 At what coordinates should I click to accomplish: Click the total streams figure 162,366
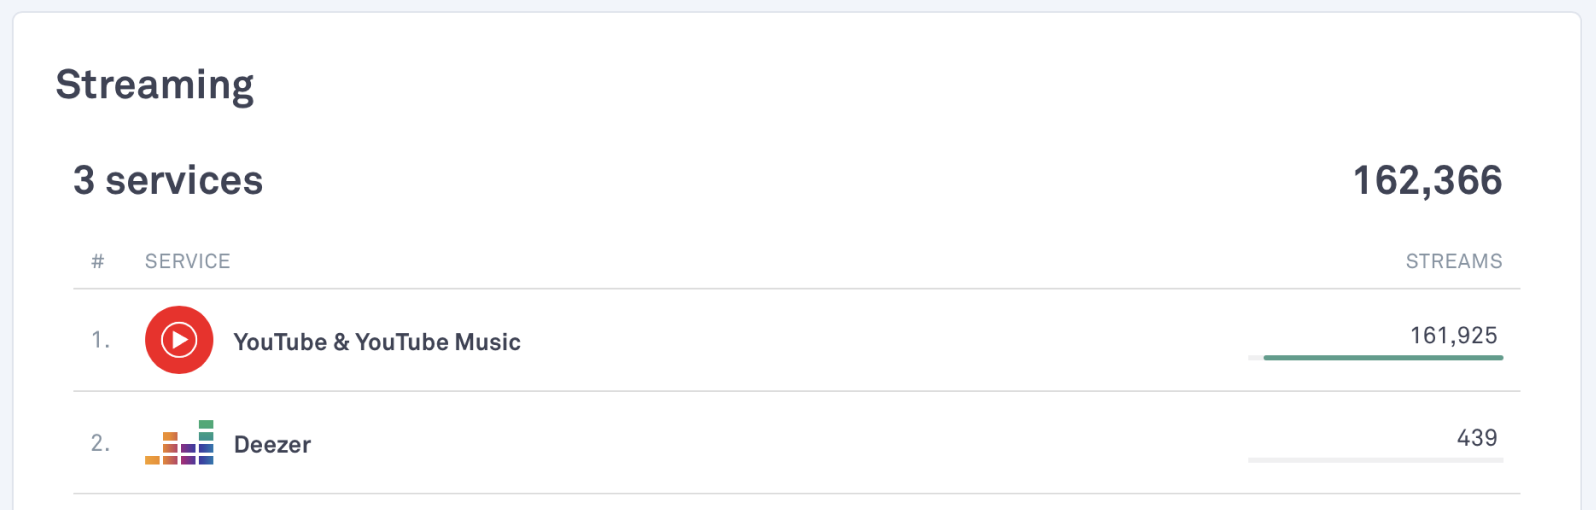pos(1427,181)
